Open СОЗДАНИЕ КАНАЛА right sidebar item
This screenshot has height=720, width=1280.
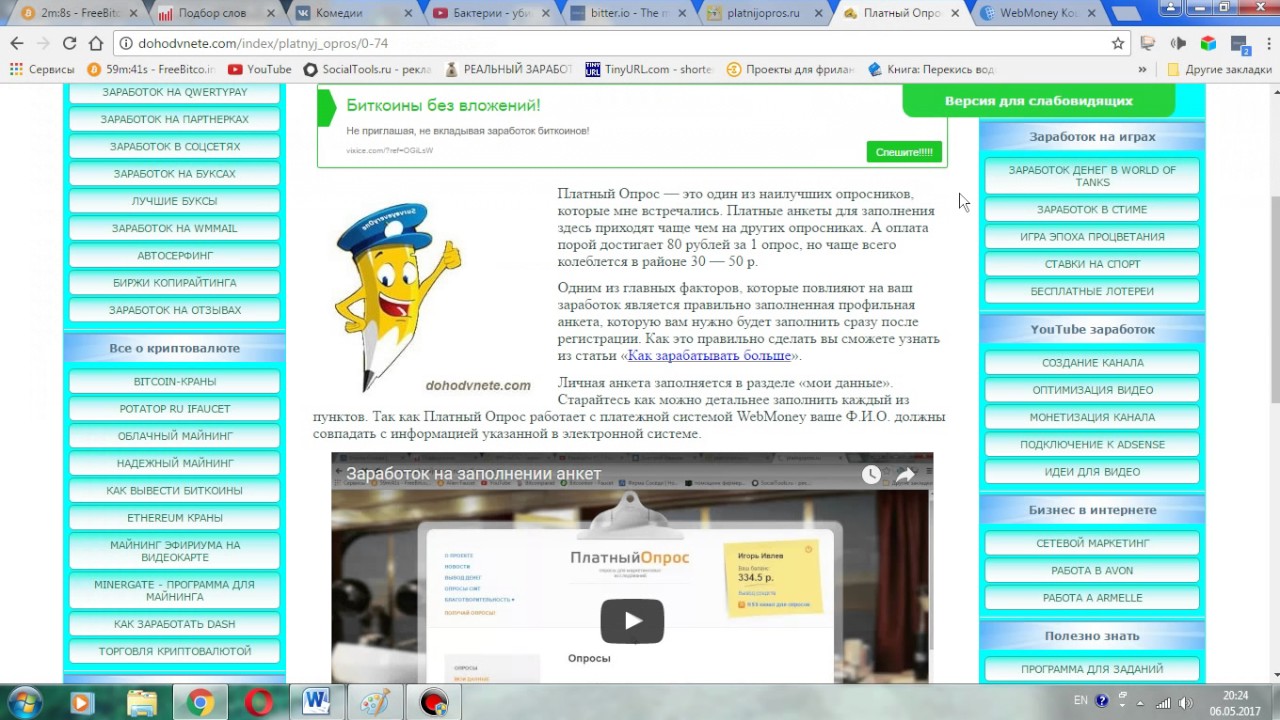tap(1092, 363)
